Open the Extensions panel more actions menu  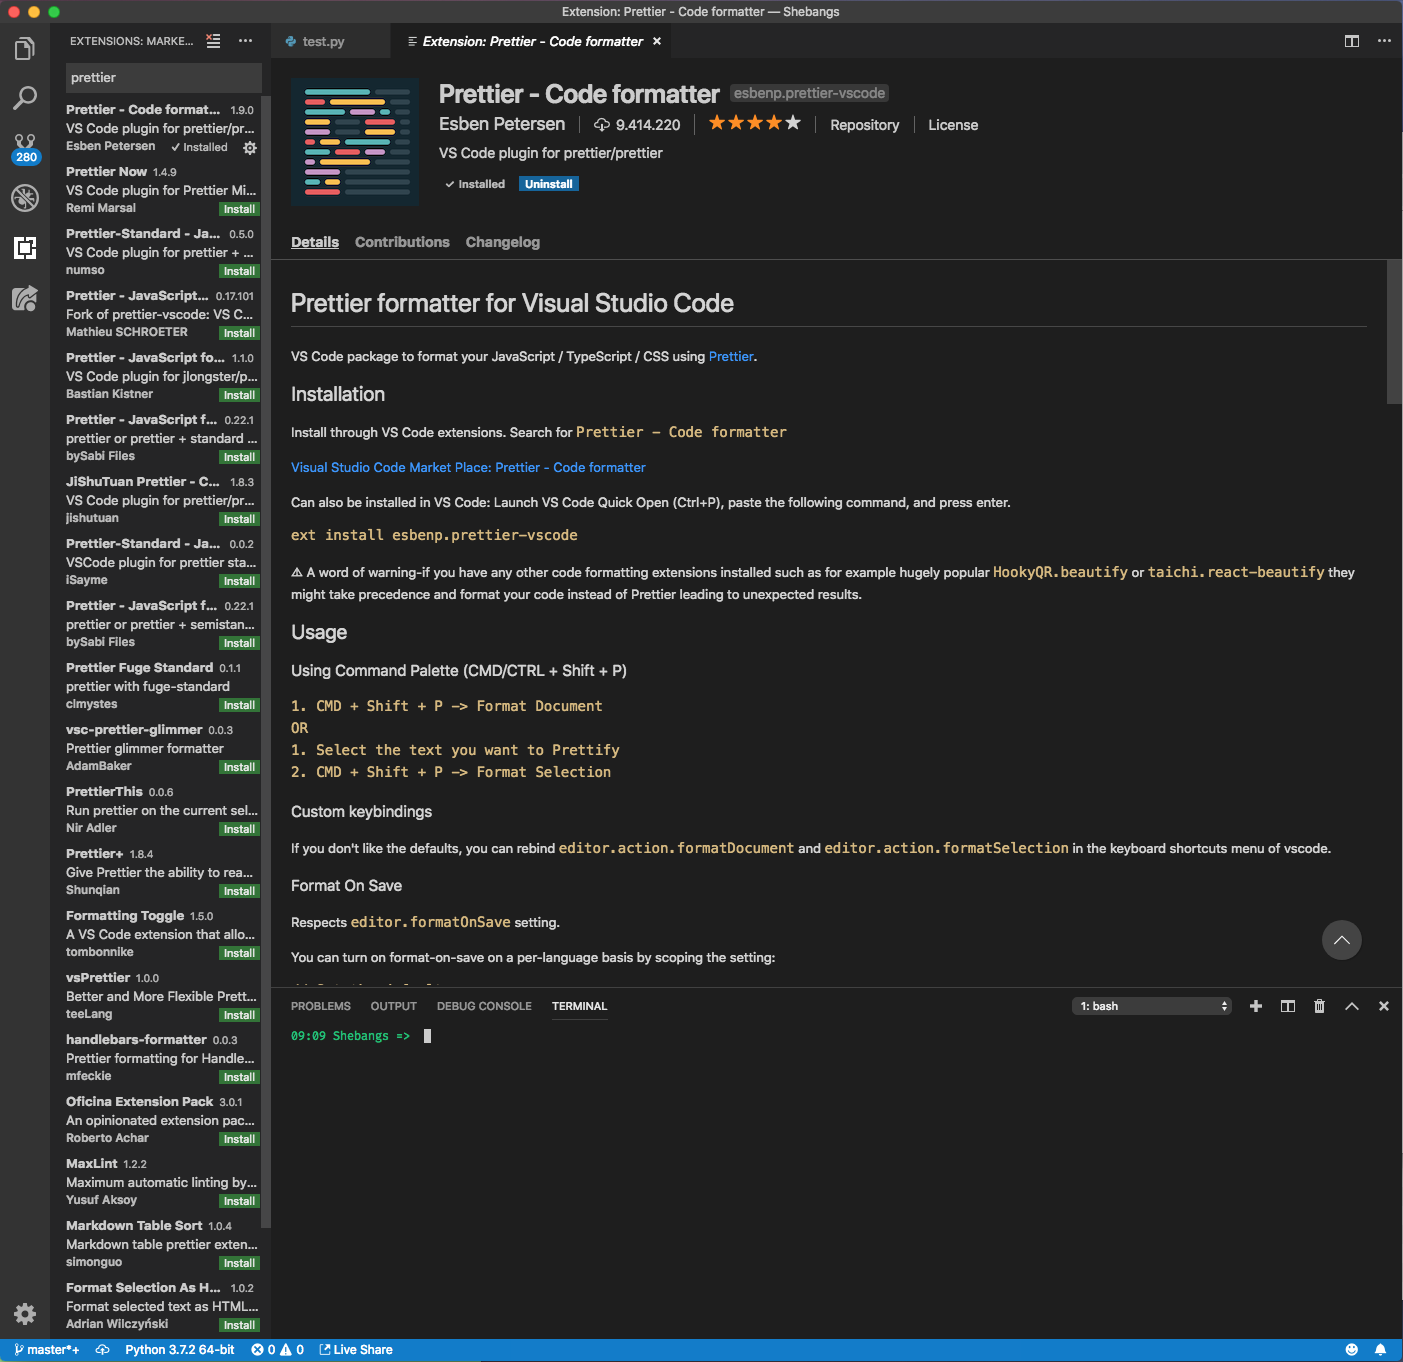(245, 41)
